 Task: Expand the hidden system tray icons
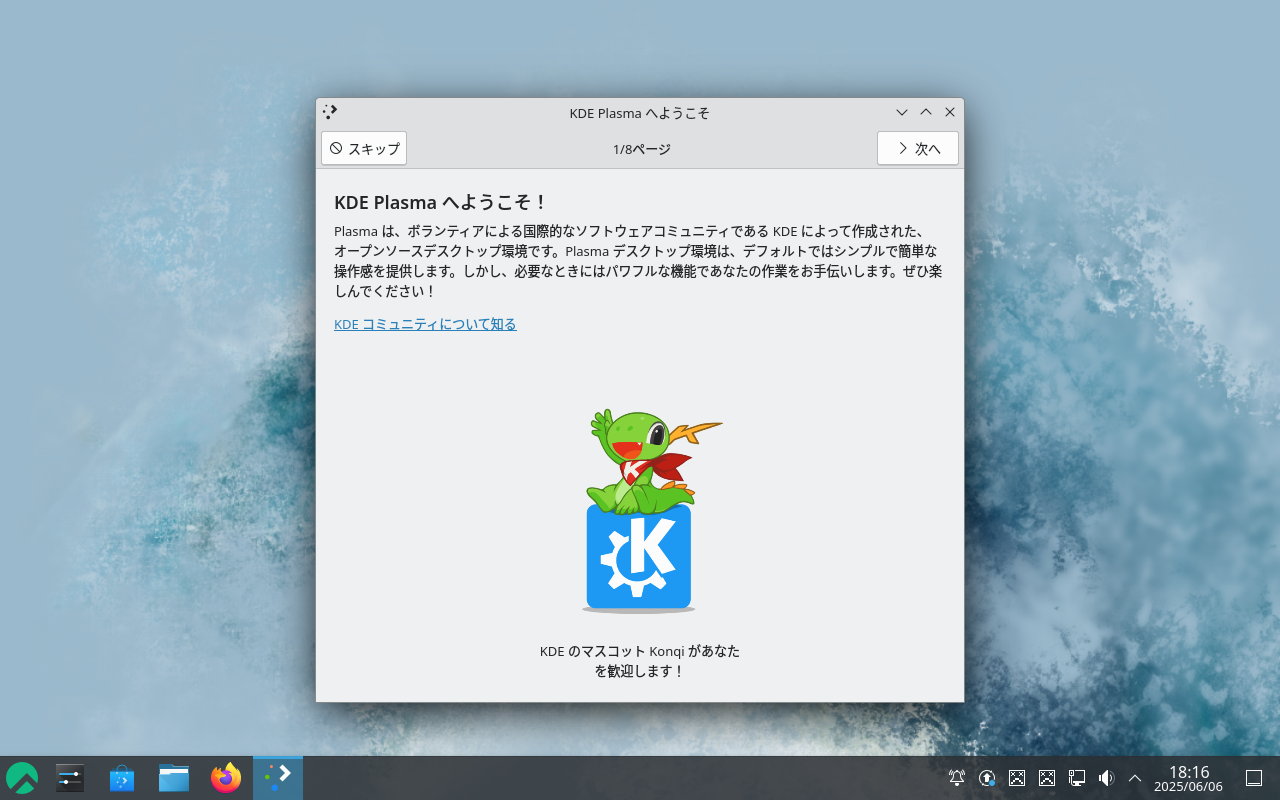coord(1135,778)
